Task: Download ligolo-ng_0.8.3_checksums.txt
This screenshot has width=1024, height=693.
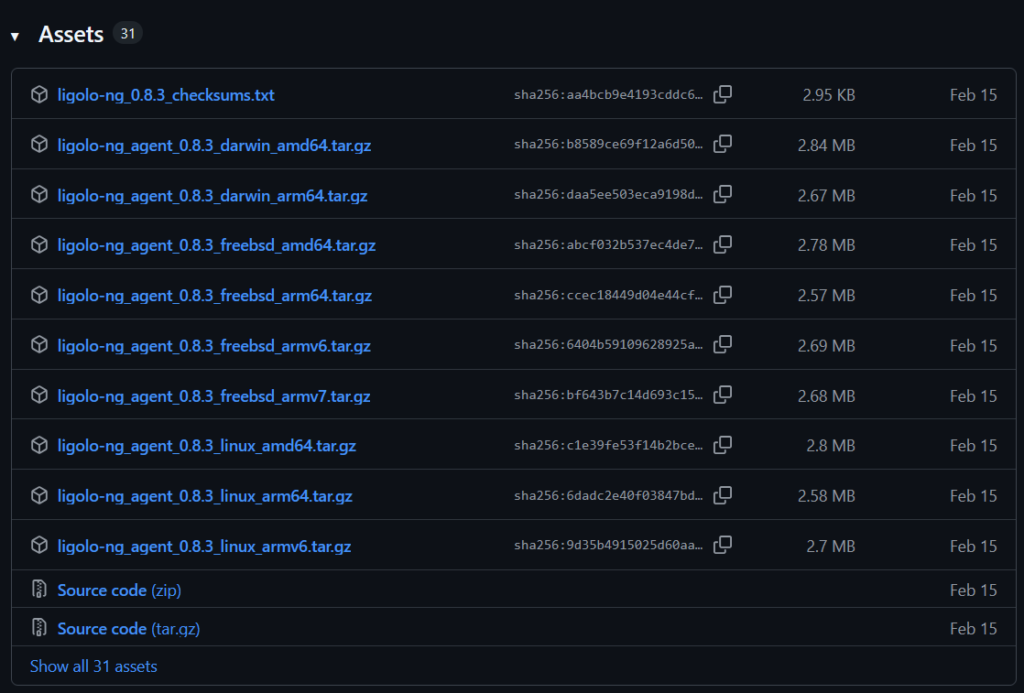Action: (x=166, y=95)
